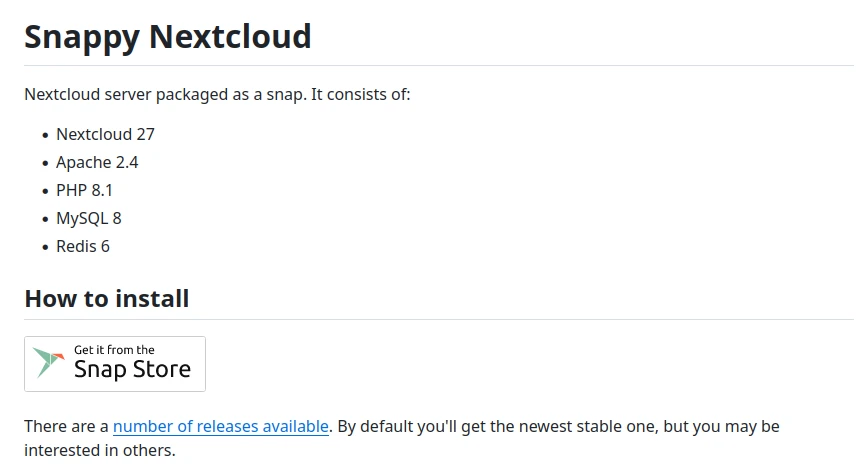Click the "How to install" heading
Image resolution: width=865 pixels, height=475 pixels.
[x=107, y=298]
